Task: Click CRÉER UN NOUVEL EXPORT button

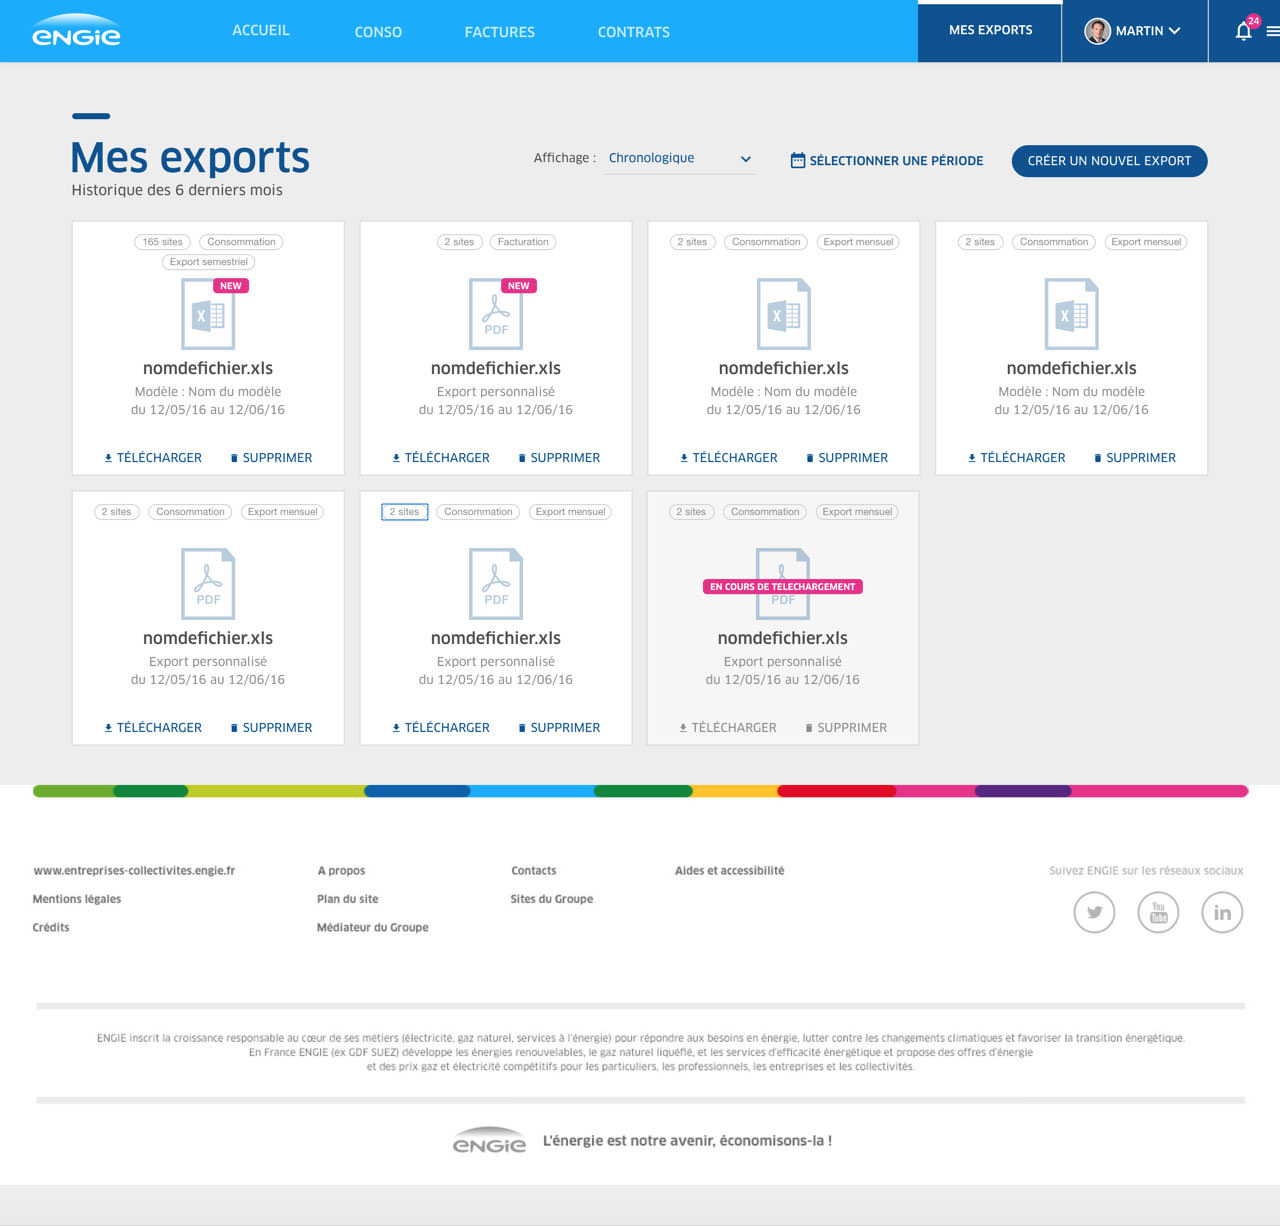Action: pyautogui.click(x=1109, y=161)
